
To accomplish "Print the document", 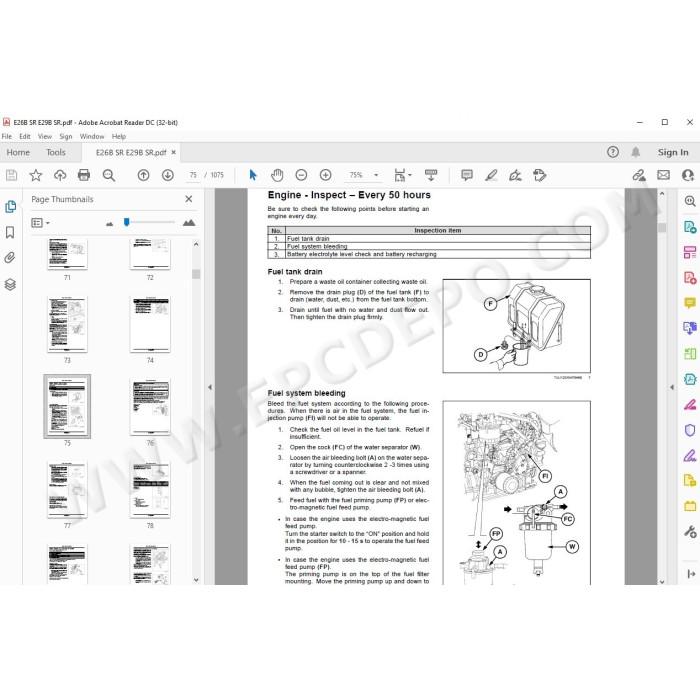I will [x=84, y=175].
